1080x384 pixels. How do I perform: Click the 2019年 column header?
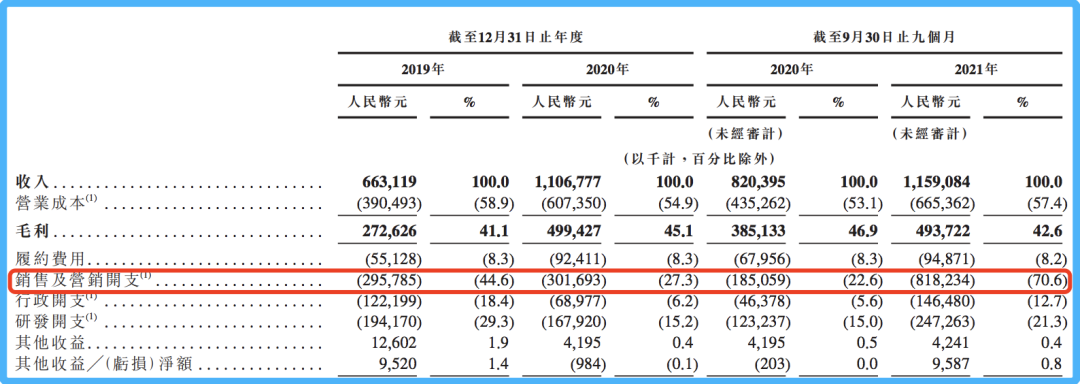(423, 70)
